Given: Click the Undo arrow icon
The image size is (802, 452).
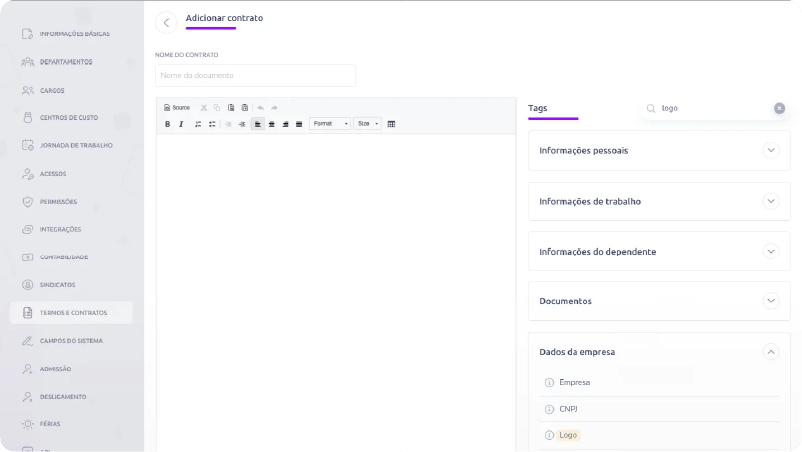Looking at the screenshot, I should pyautogui.click(x=260, y=108).
